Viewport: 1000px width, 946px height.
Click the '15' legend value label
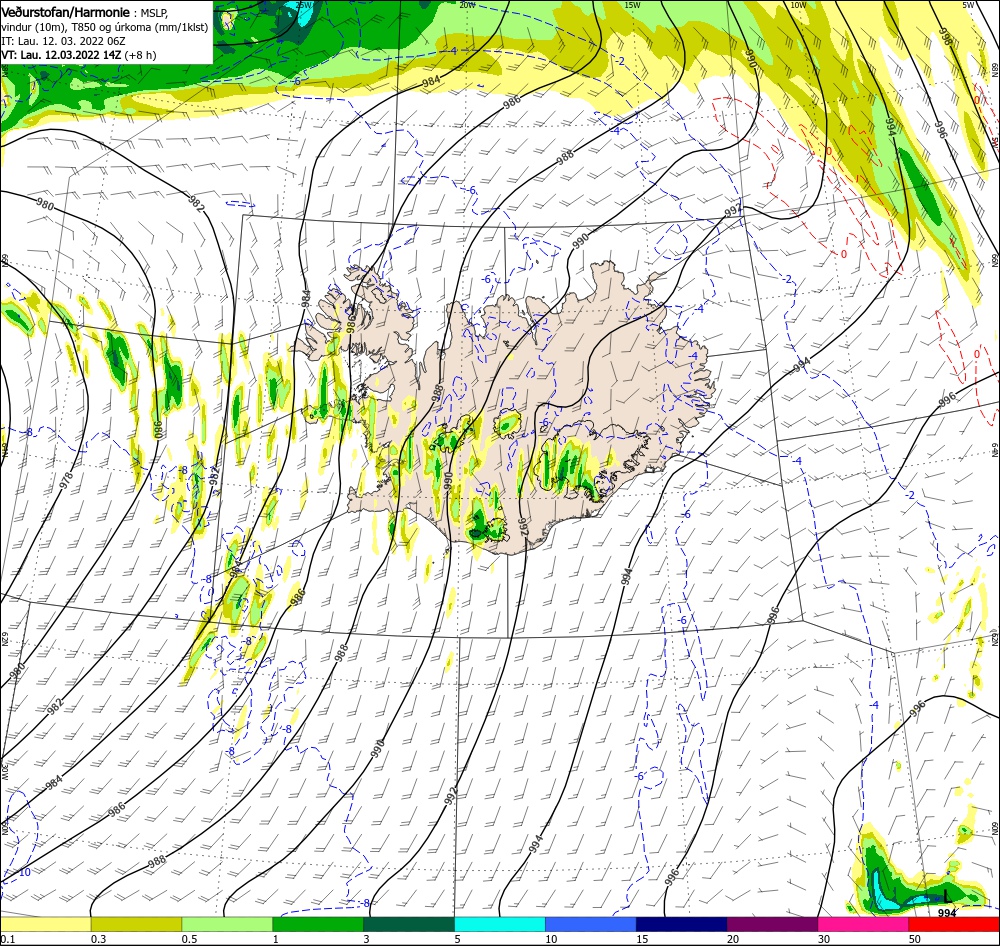pos(642,939)
